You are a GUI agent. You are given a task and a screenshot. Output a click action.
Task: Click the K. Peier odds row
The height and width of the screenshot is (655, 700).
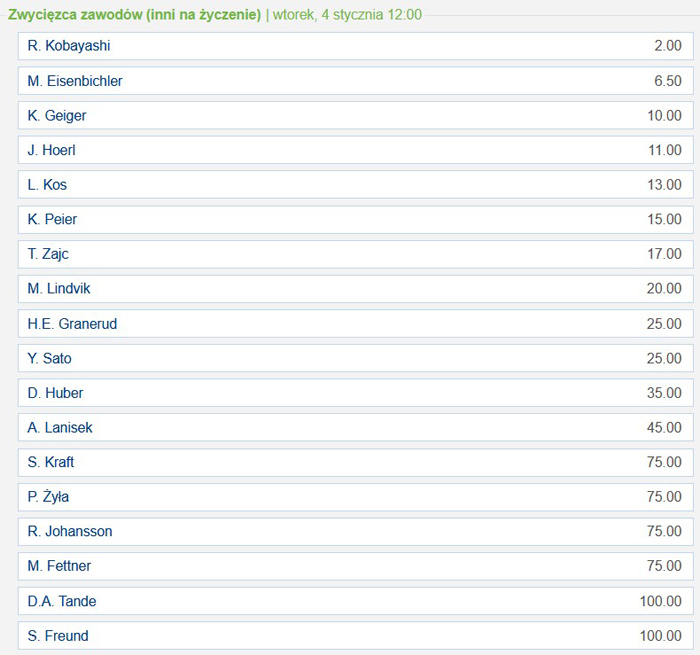tap(355, 219)
